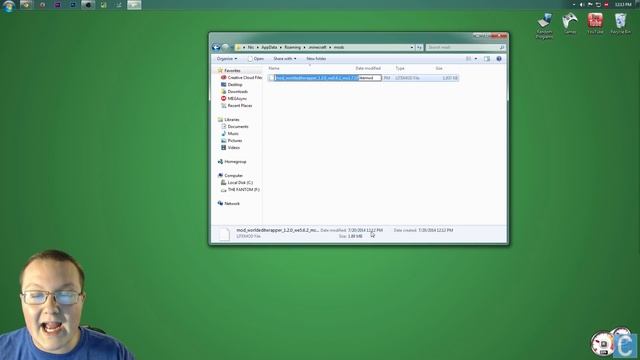Viewport: 640px width, 360px height.
Task: Select .minecraft in the address breadcrumb
Action: 317,47
